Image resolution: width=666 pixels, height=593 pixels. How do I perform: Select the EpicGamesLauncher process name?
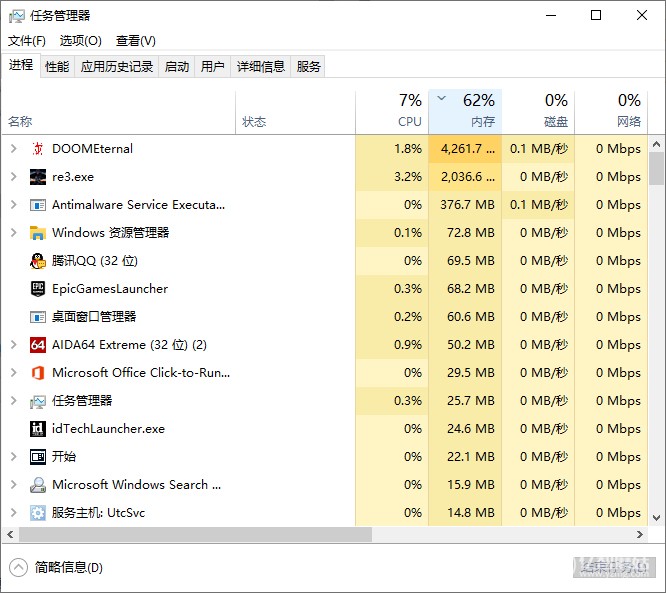click(x=110, y=289)
